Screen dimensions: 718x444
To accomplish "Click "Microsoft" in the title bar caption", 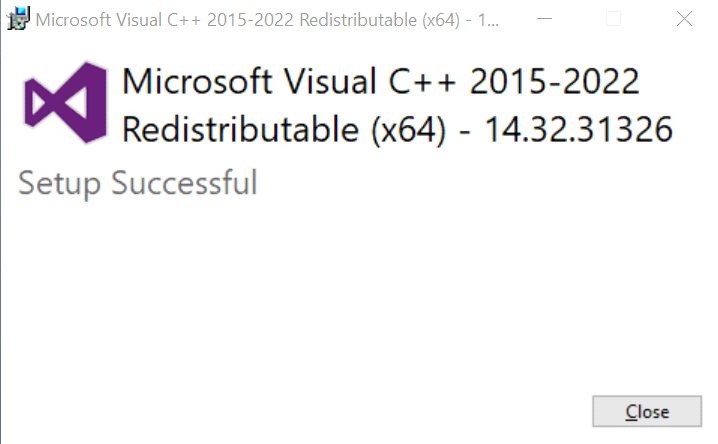I will point(72,20).
